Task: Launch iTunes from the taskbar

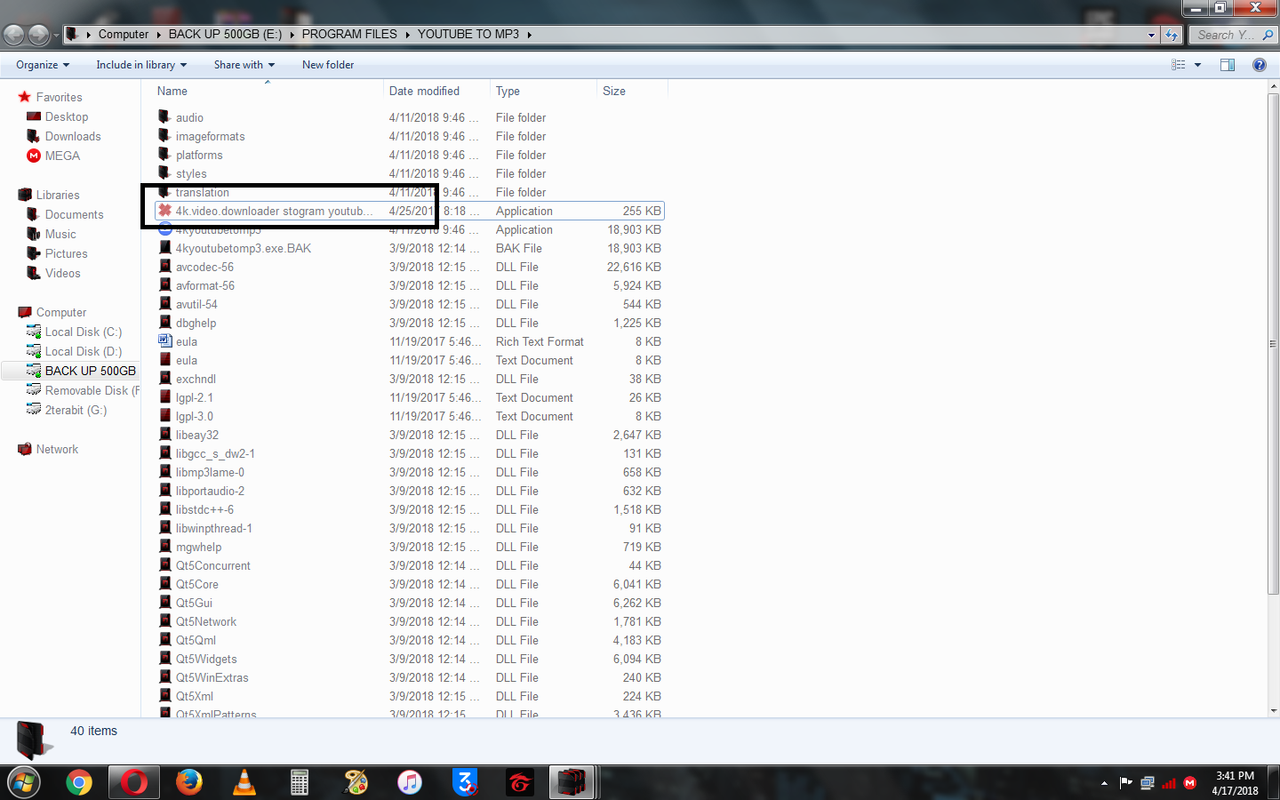Action: tap(409, 782)
